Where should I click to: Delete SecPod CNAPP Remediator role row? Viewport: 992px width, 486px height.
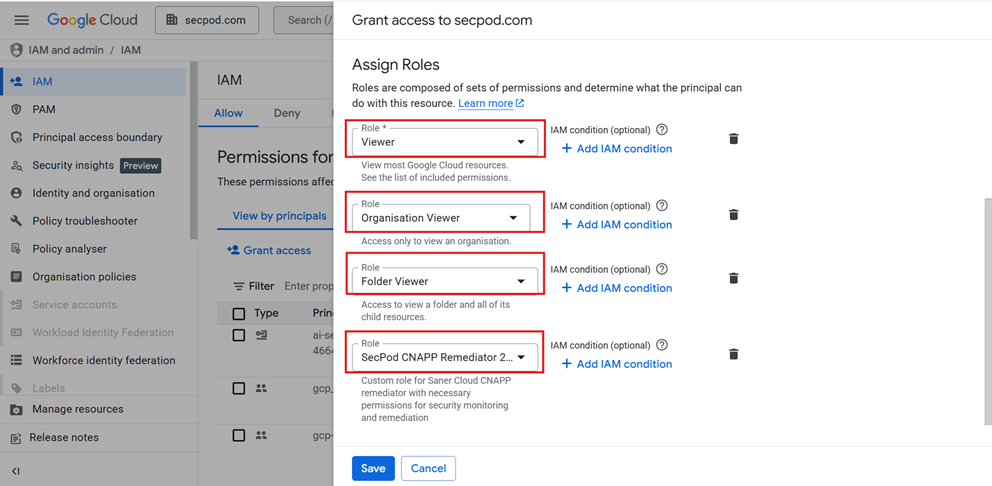(733, 354)
